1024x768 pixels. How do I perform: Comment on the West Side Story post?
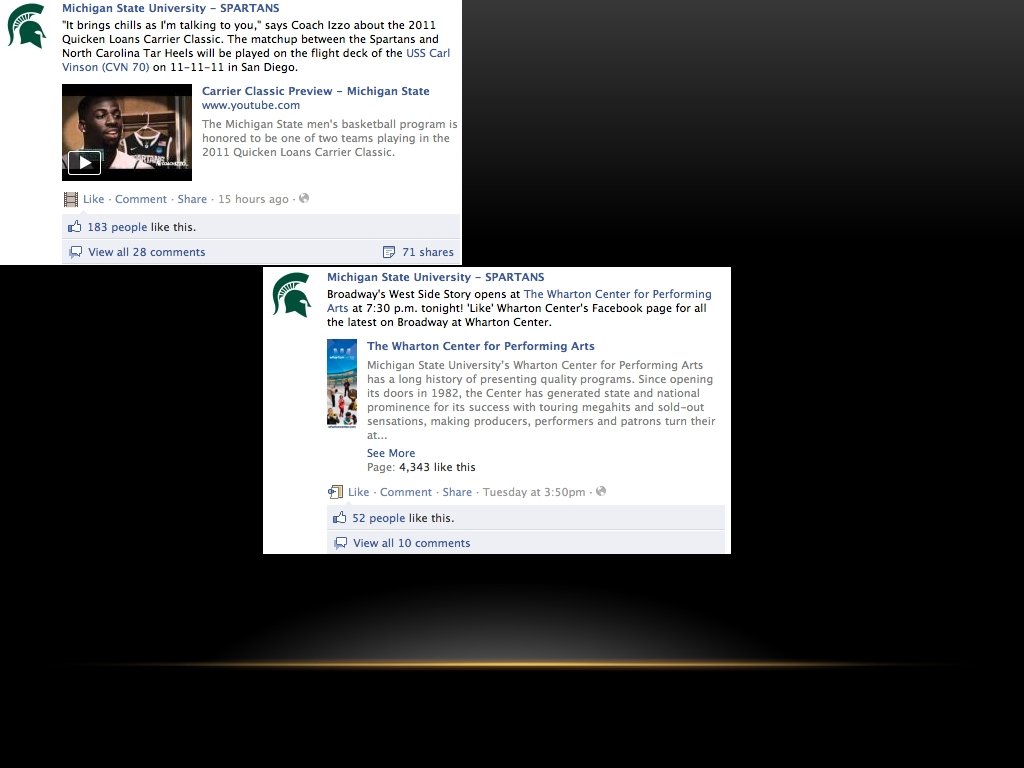click(x=406, y=492)
